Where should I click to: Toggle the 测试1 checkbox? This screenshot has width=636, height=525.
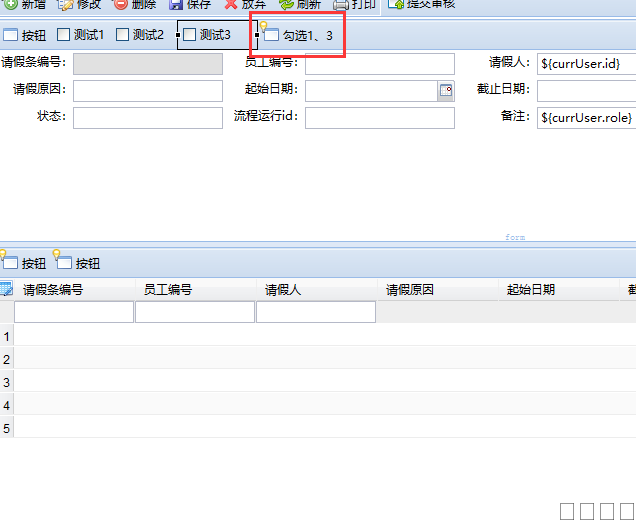click(64, 35)
